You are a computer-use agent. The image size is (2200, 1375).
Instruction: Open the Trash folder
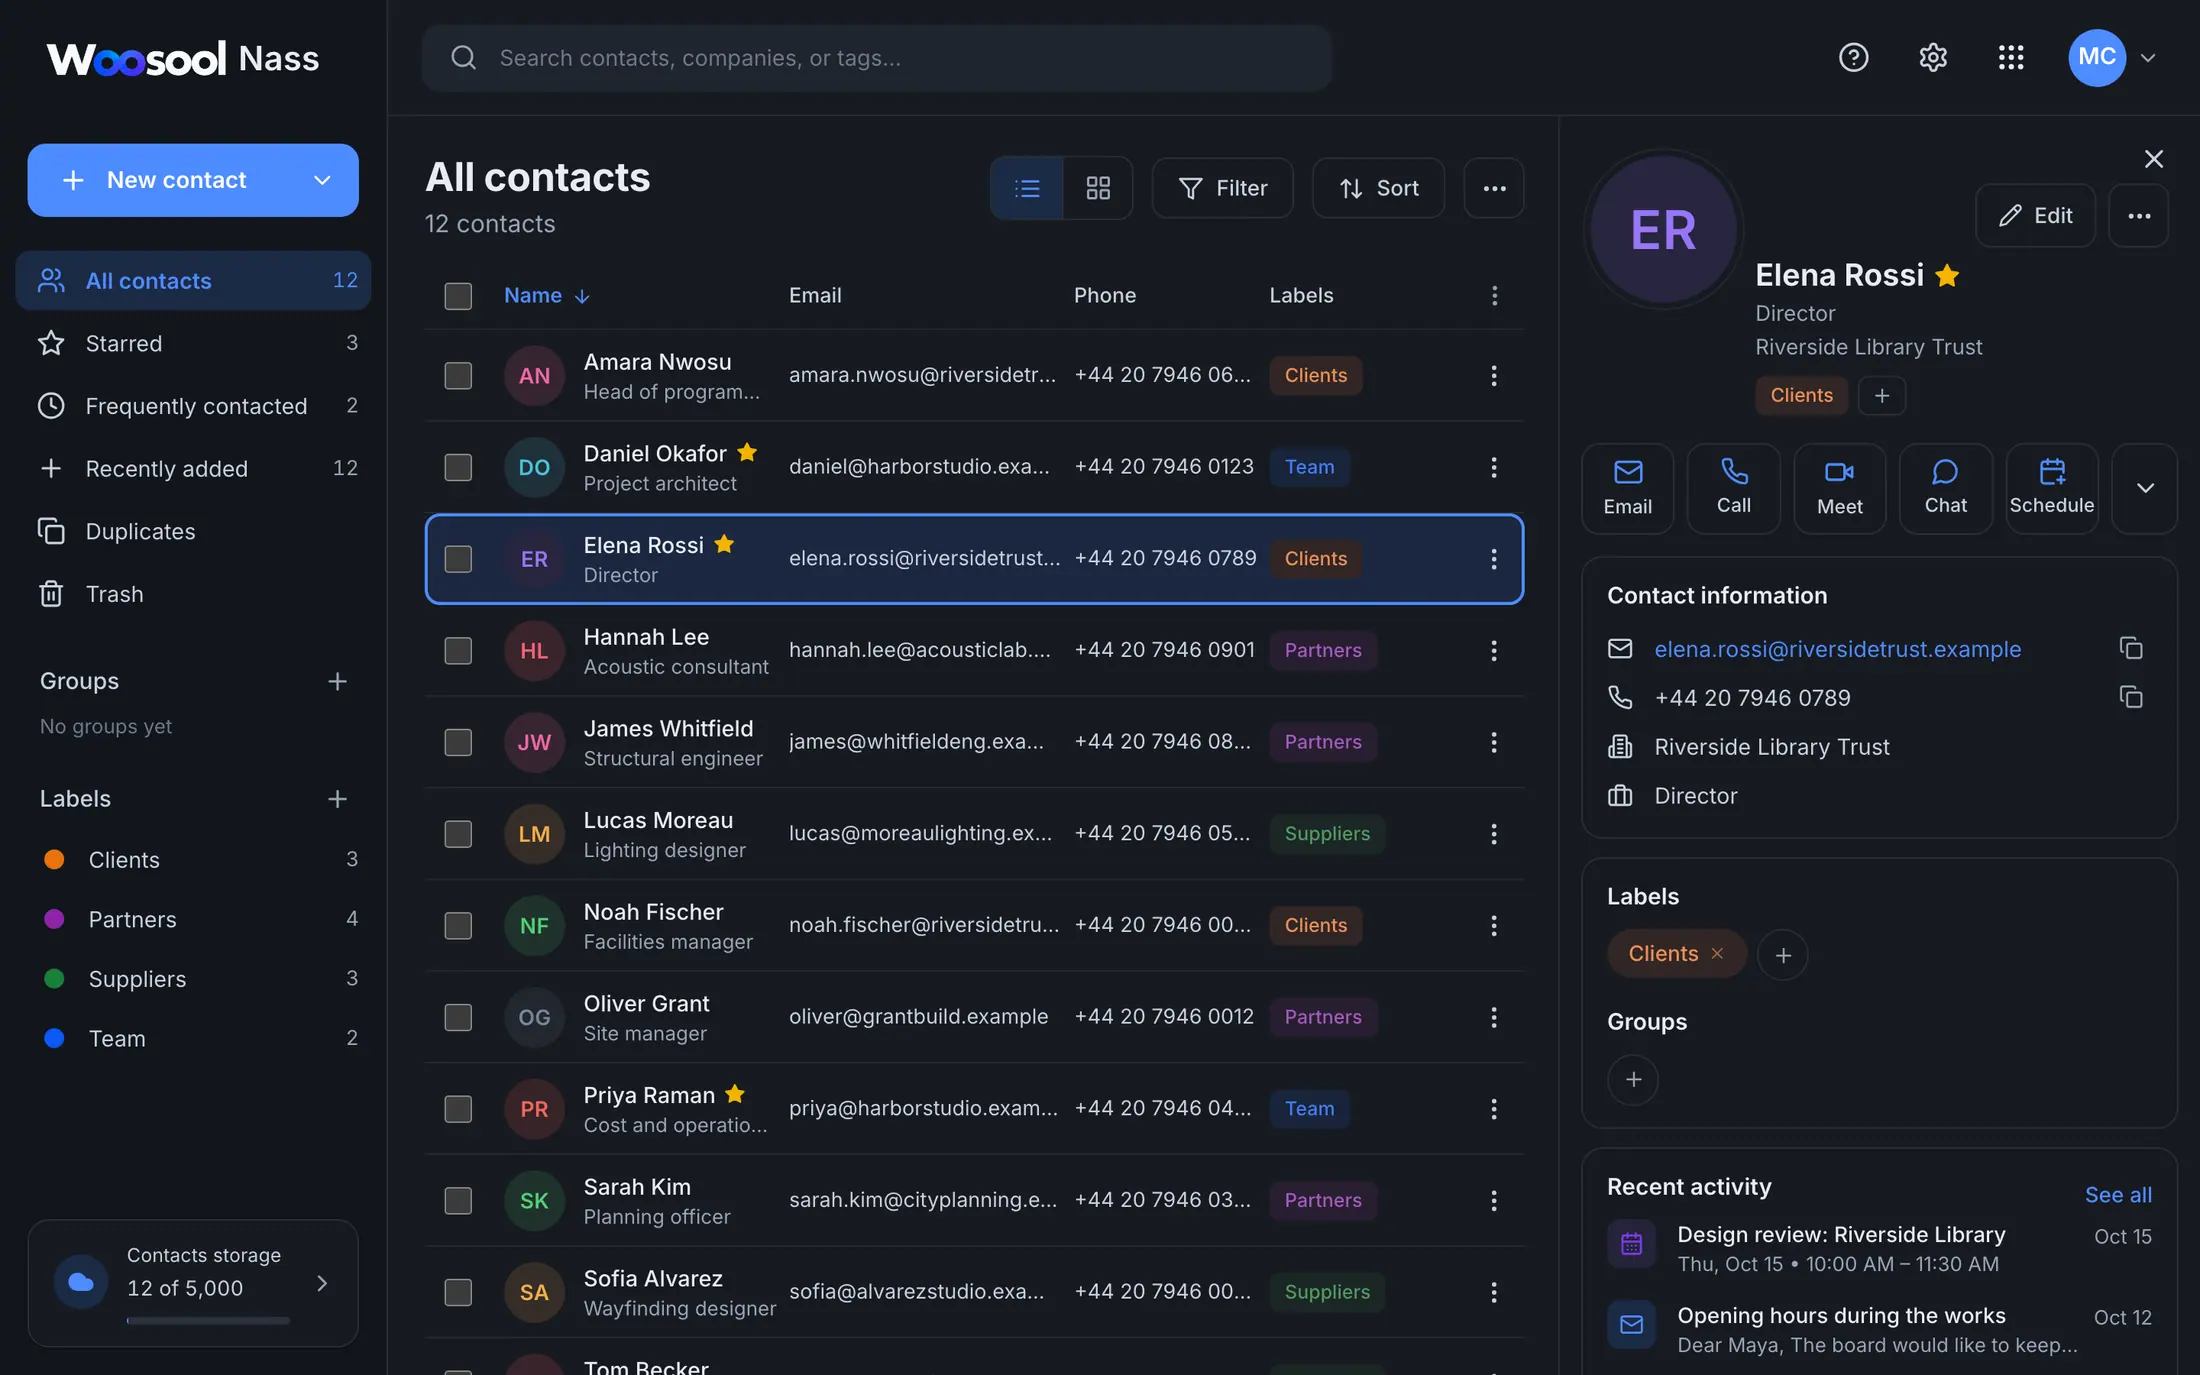tap(193, 594)
